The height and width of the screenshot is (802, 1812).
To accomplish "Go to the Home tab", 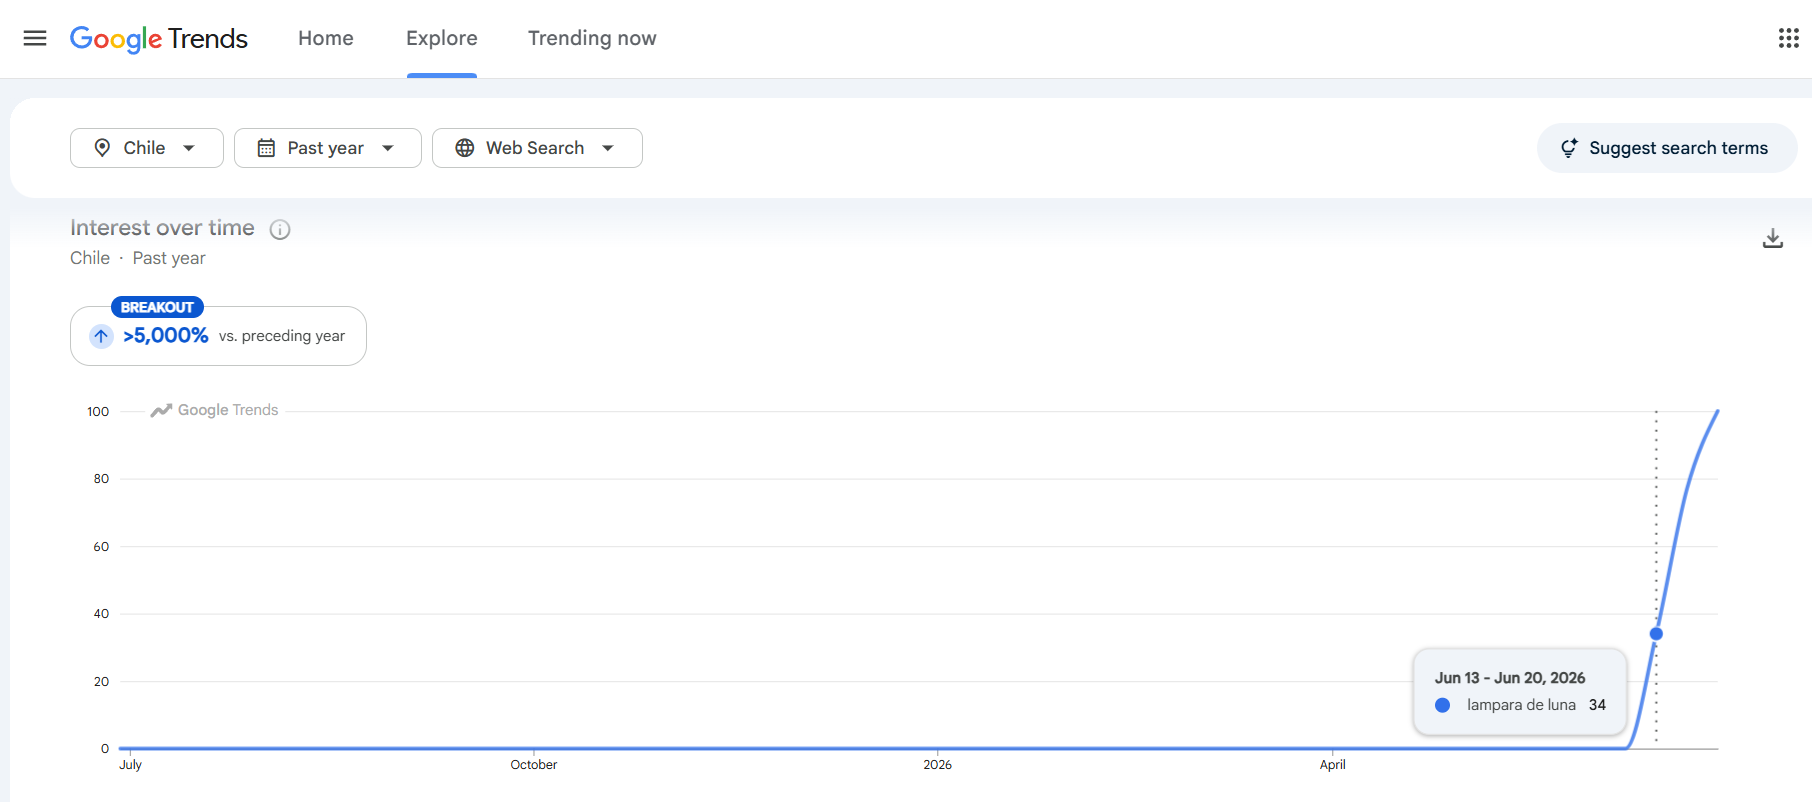I will pos(326,38).
